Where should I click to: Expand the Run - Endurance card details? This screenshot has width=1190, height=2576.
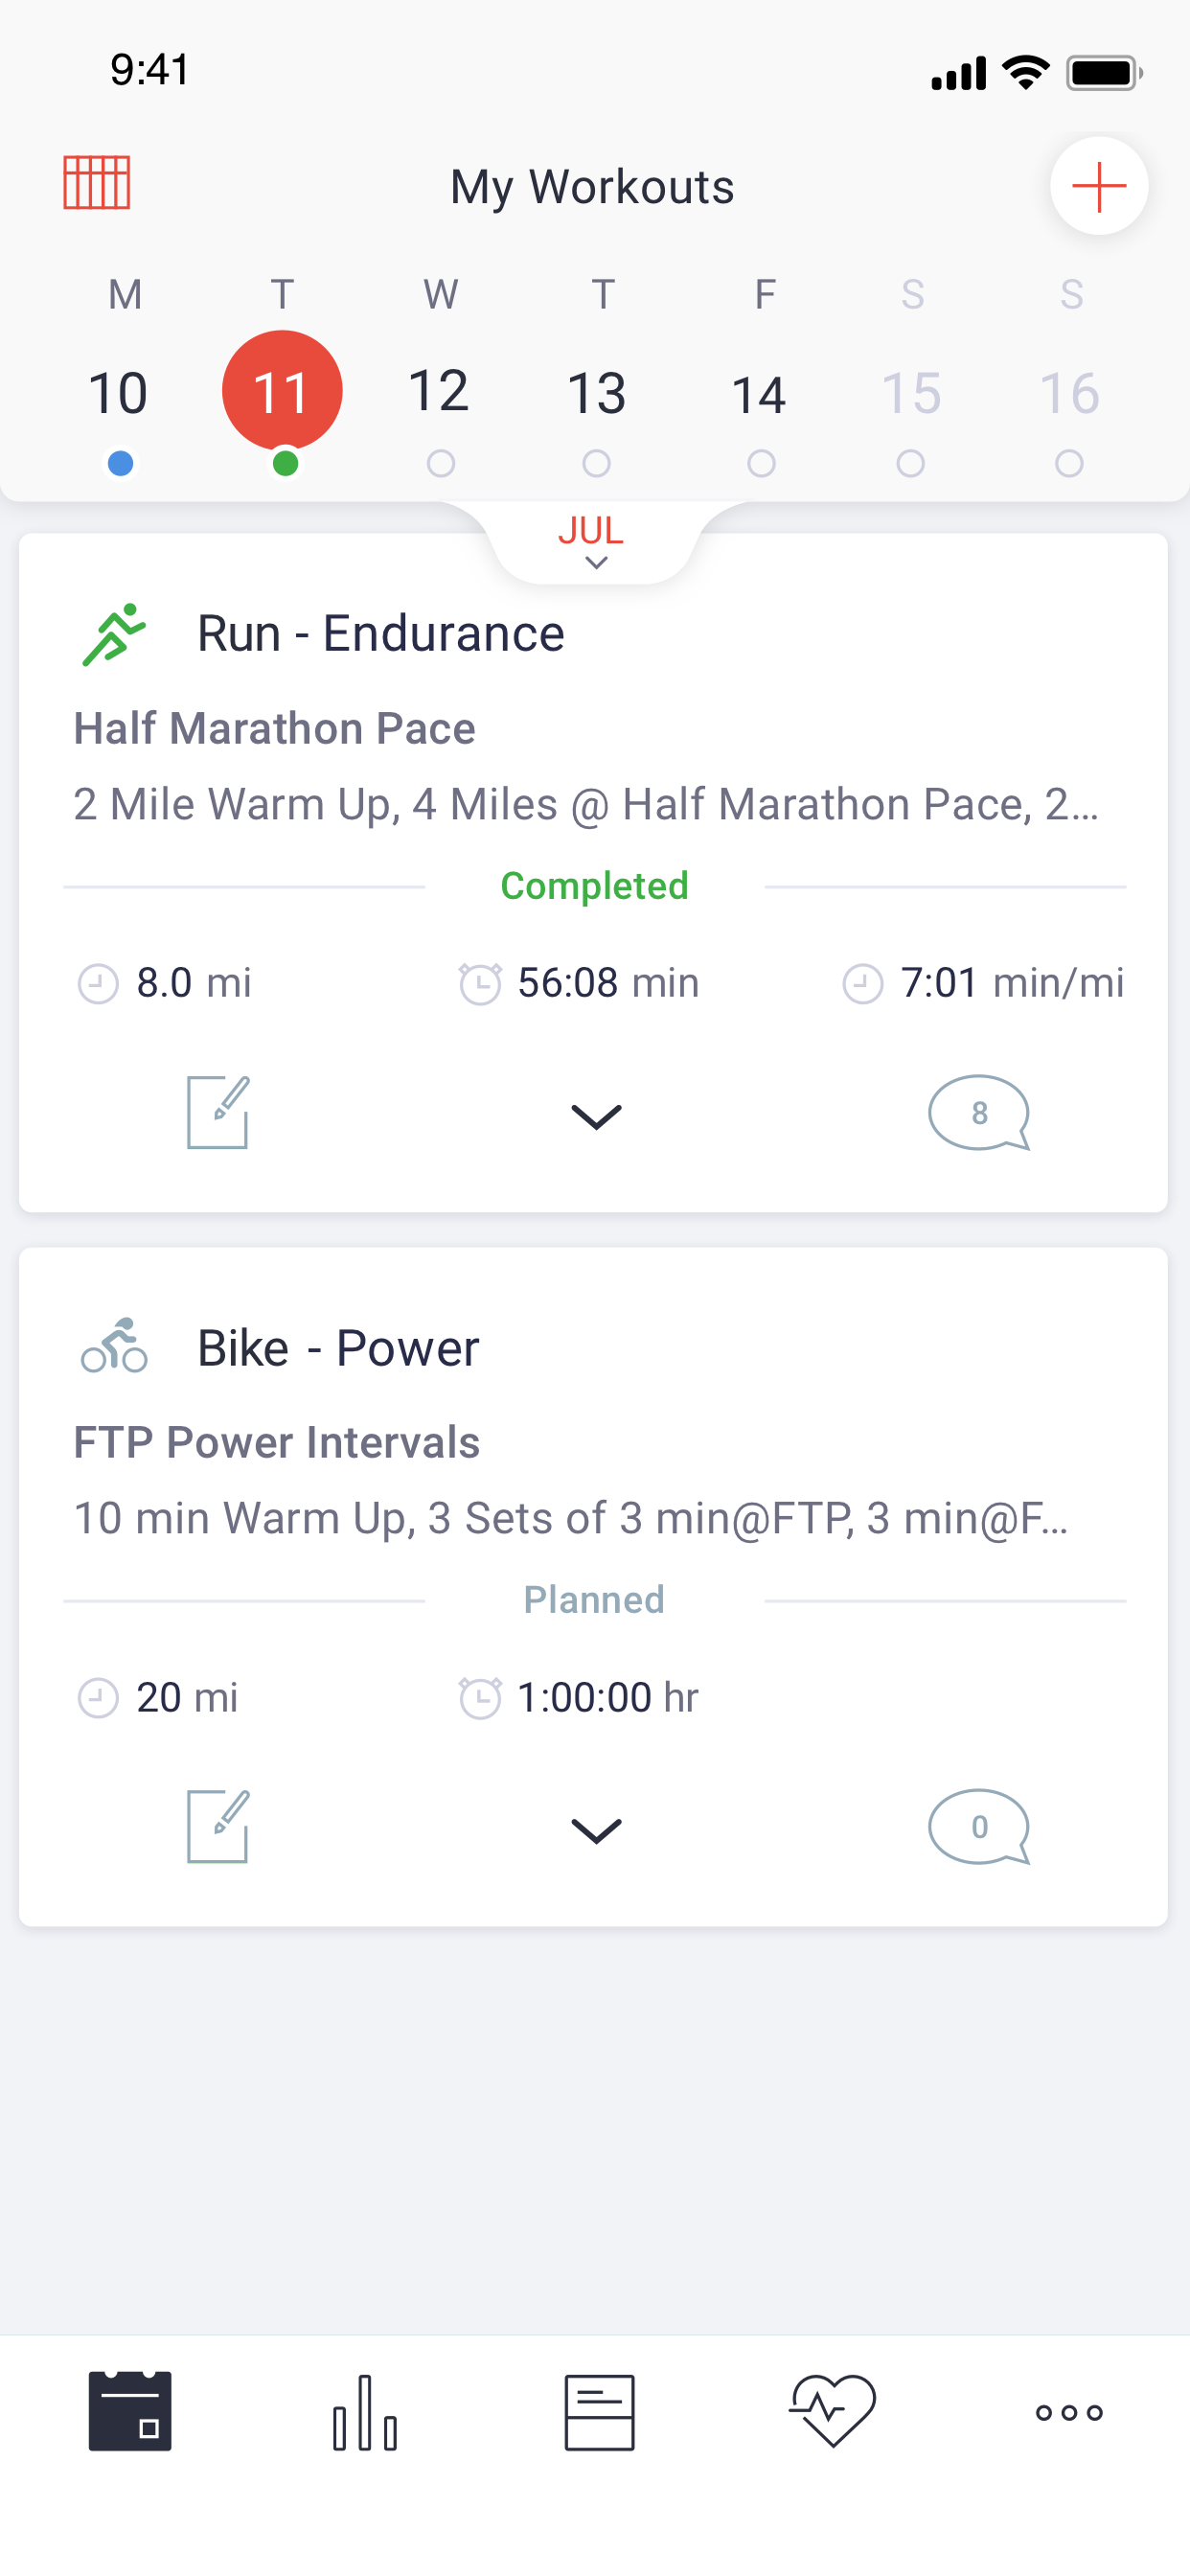(596, 1116)
